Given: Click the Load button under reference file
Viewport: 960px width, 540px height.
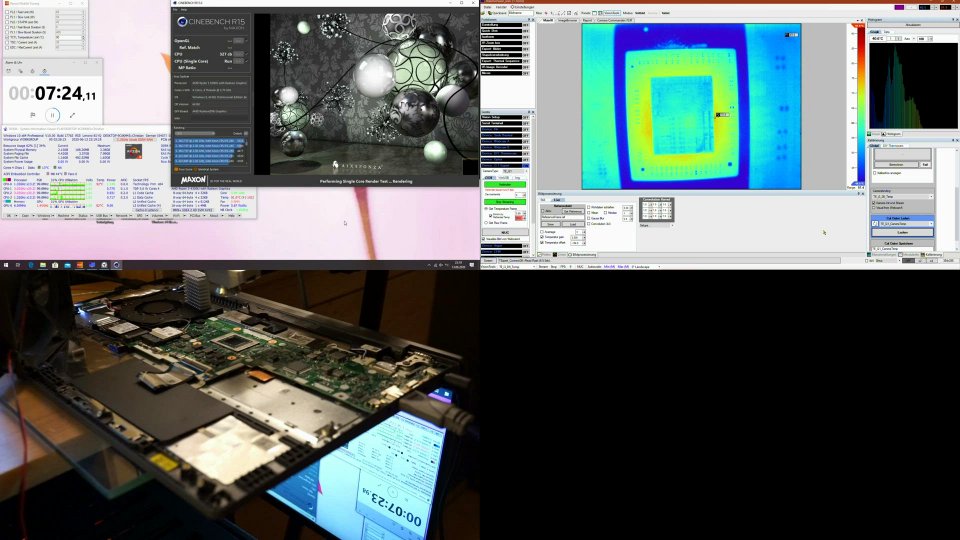Looking at the screenshot, I should [573, 224].
